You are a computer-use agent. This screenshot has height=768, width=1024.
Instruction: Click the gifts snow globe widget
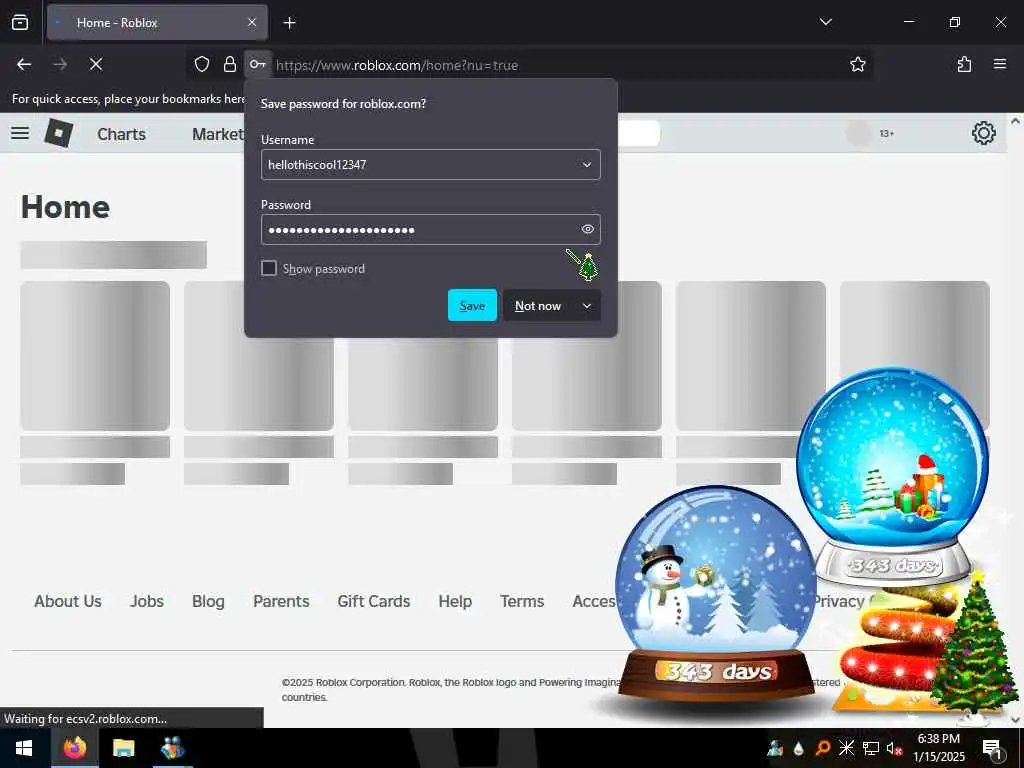(892, 475)
